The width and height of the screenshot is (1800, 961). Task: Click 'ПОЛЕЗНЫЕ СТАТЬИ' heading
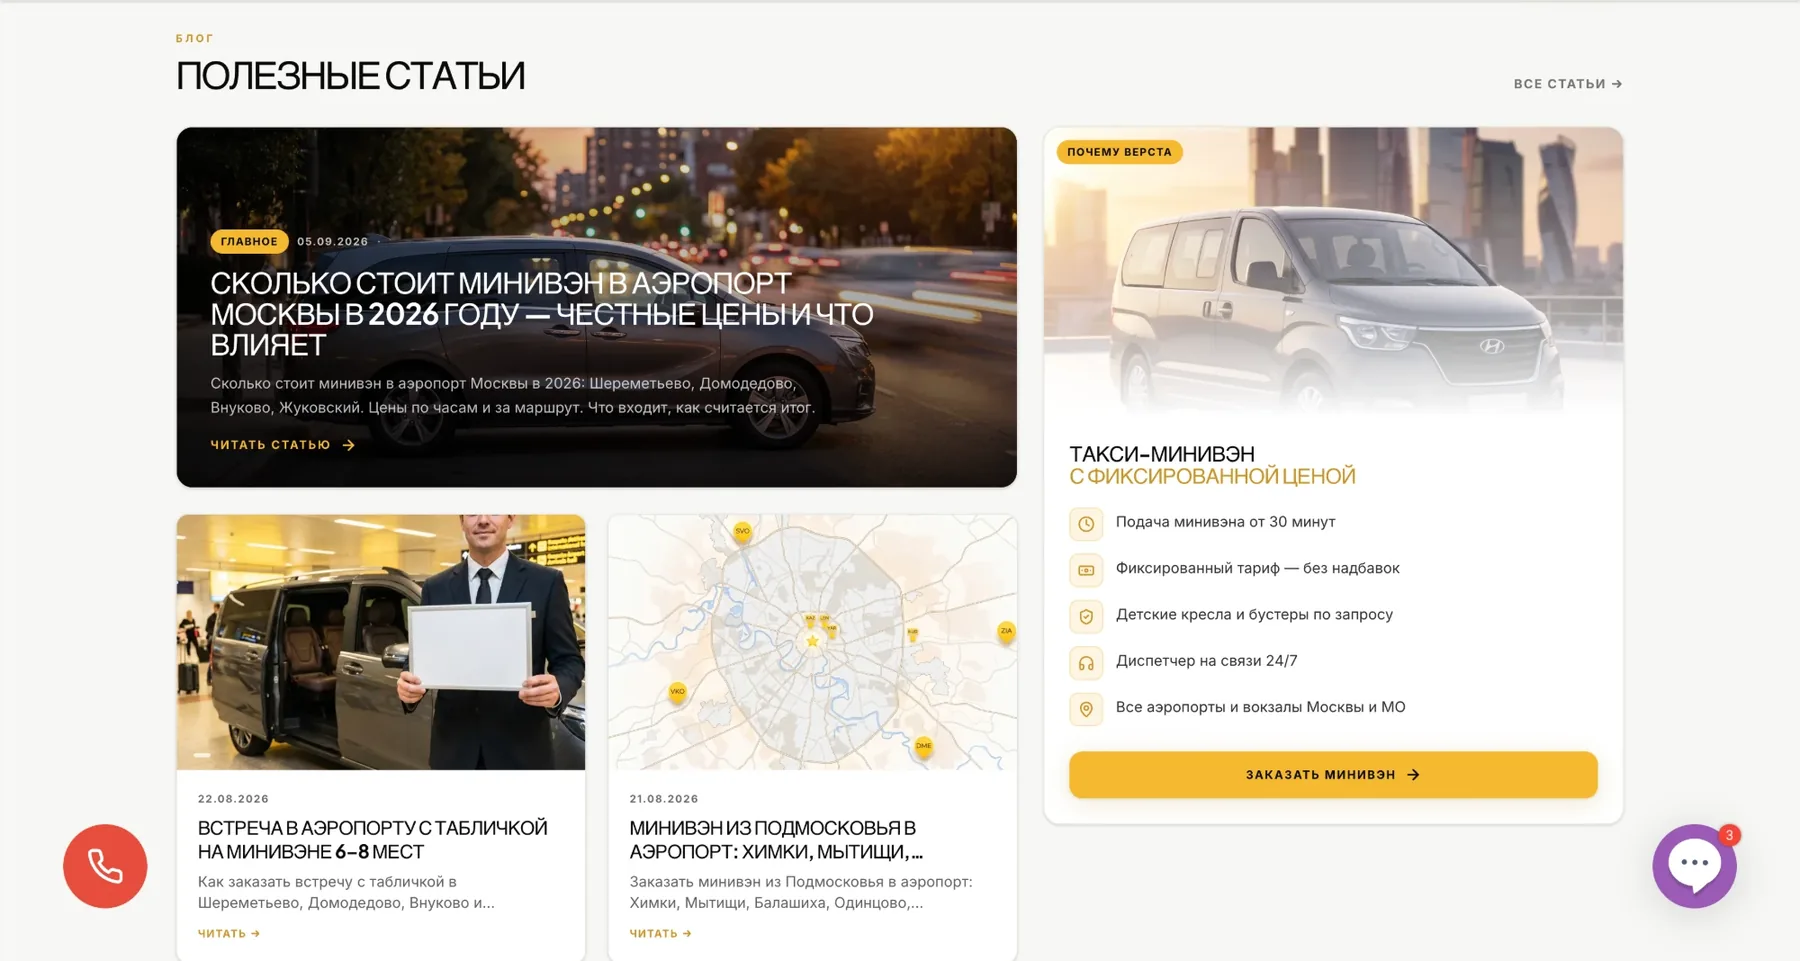(350, 76)
